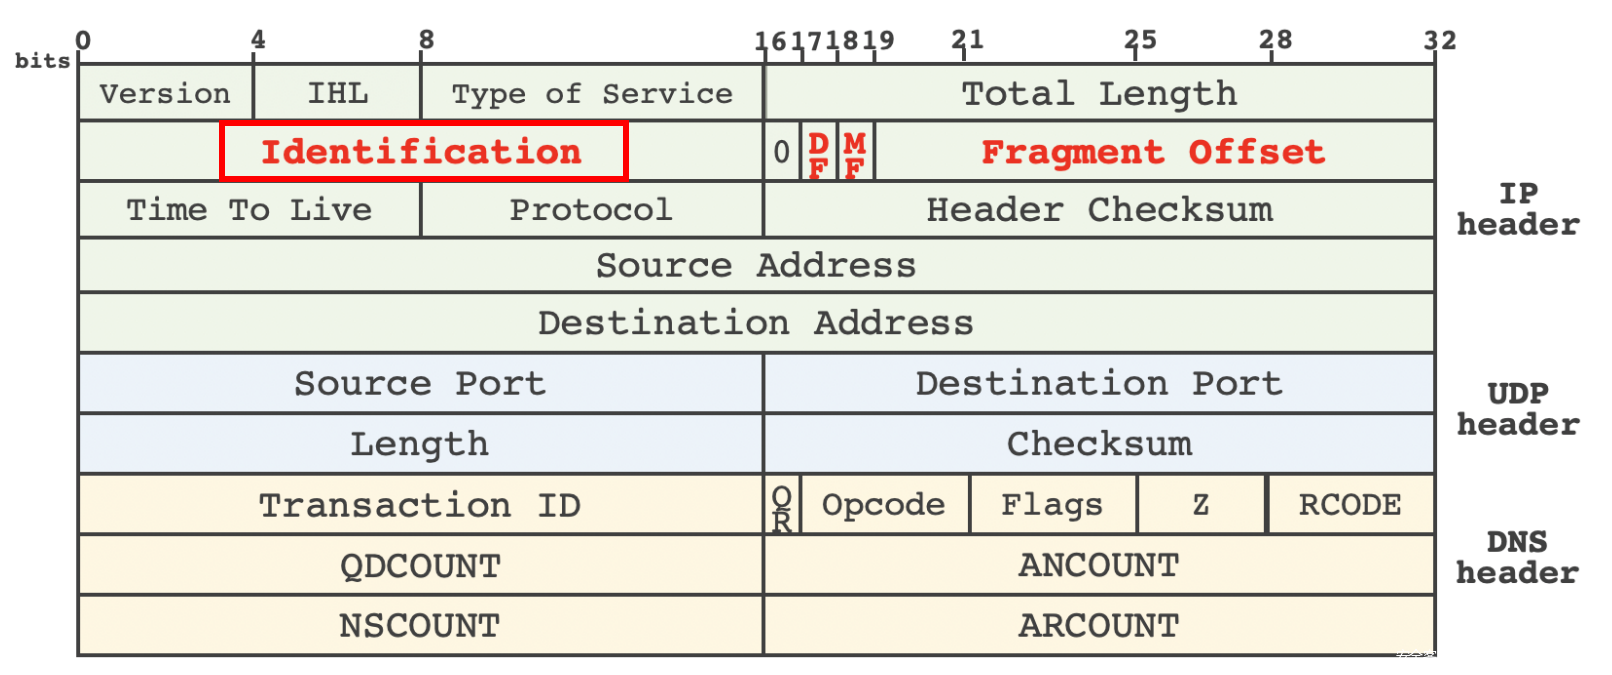Click the QDCOUNT field

click(420, 566)
